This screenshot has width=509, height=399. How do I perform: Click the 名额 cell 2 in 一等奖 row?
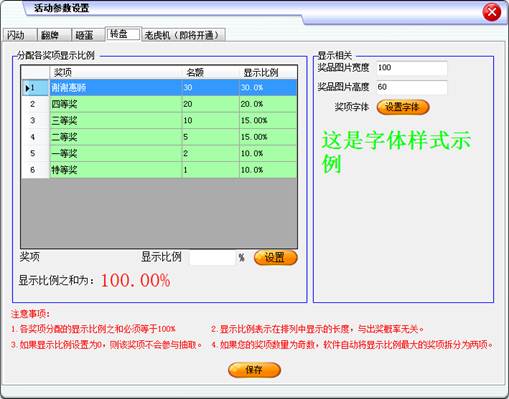point(210,153)
